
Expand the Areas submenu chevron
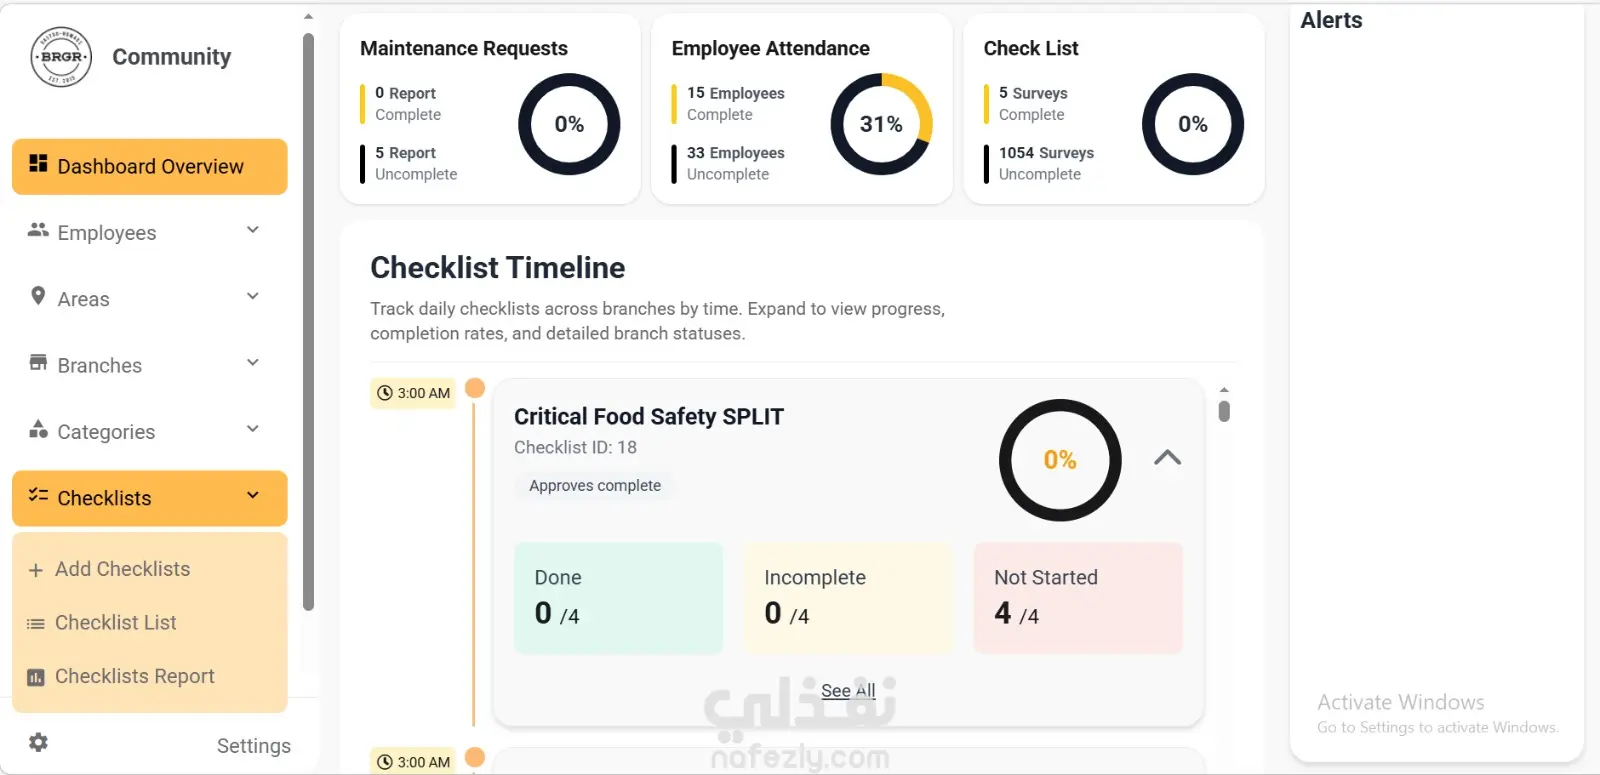click(253, 296)
